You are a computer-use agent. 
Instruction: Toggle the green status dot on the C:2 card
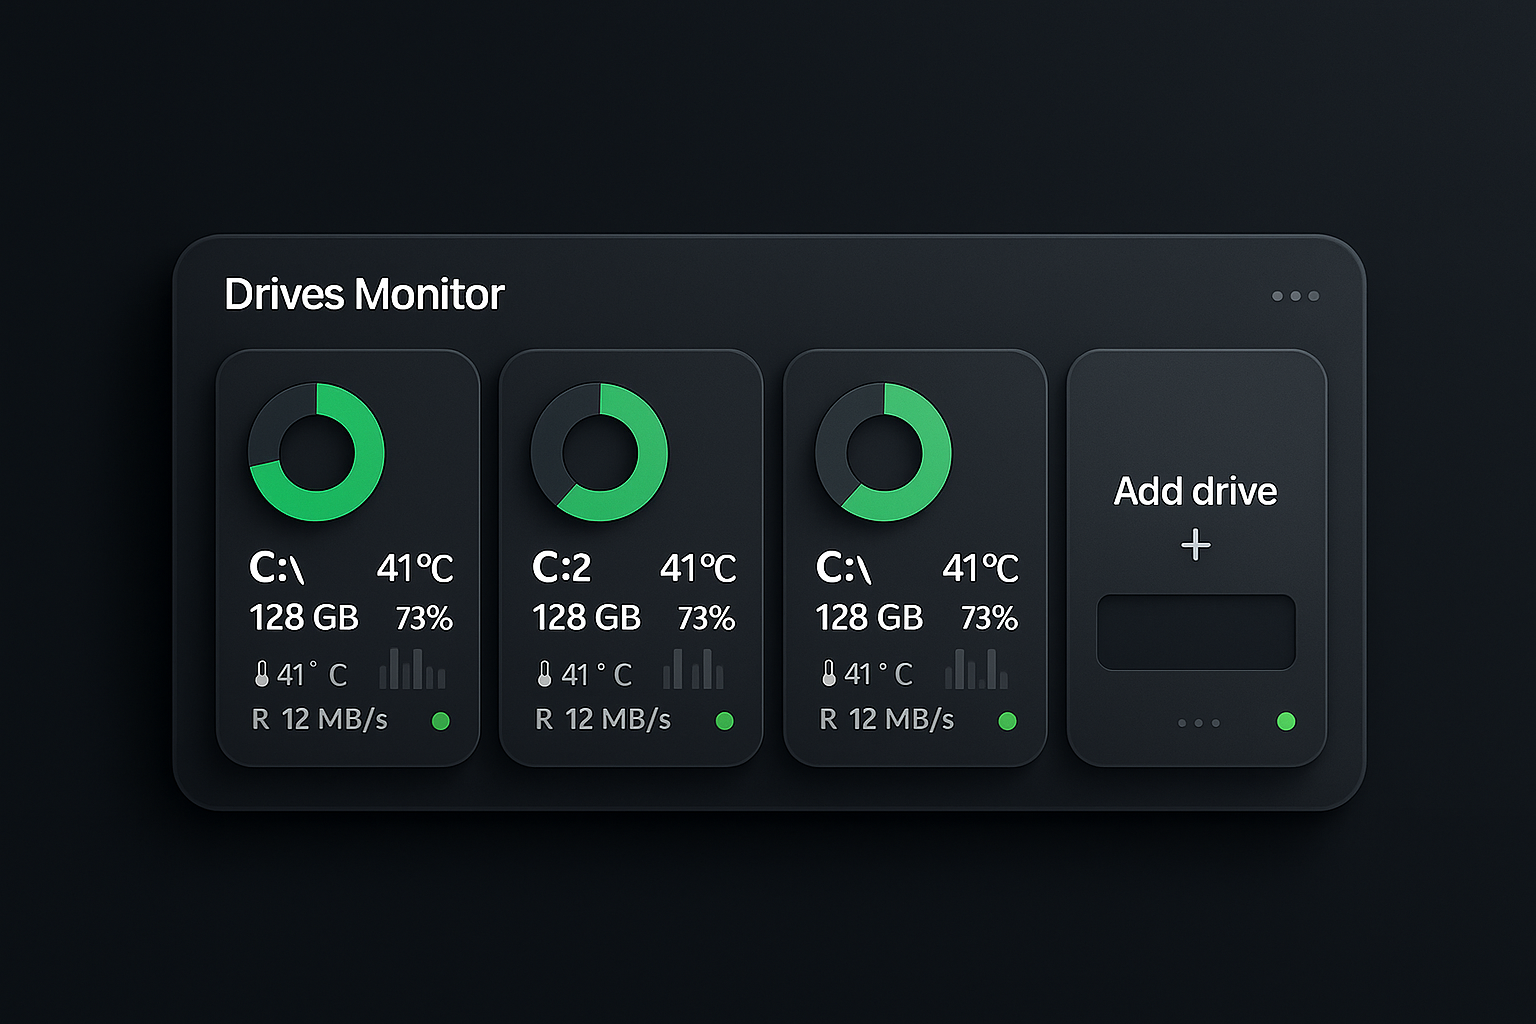(x=725, y=721)
